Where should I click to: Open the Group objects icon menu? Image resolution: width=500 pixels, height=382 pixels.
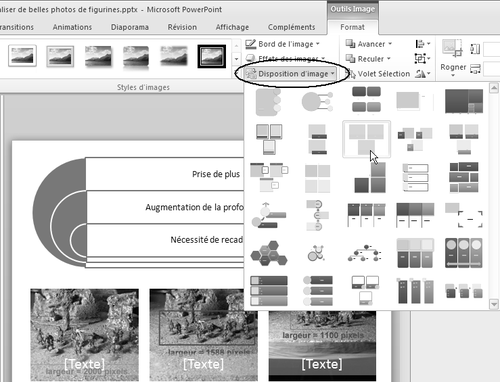(423, 59)
